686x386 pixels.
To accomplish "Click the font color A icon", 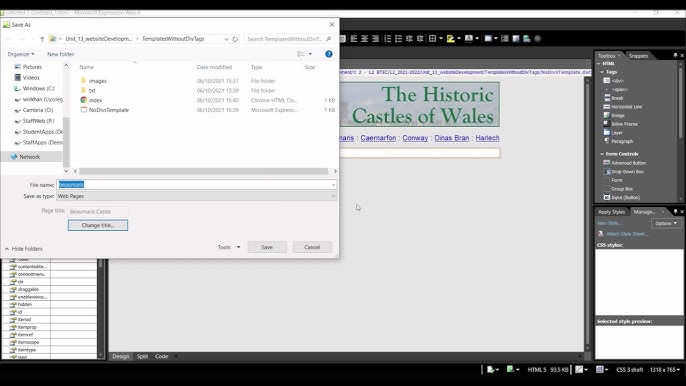I will [x=469, y=39].
